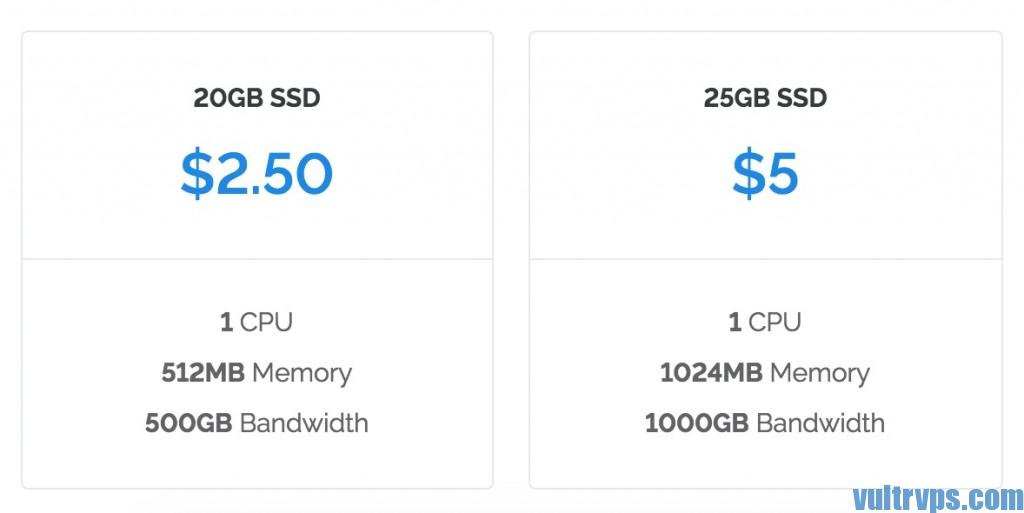Click the 500GB Bandwidth text
The width and height of the screenshot is (1024, 513).
[257, 423]
